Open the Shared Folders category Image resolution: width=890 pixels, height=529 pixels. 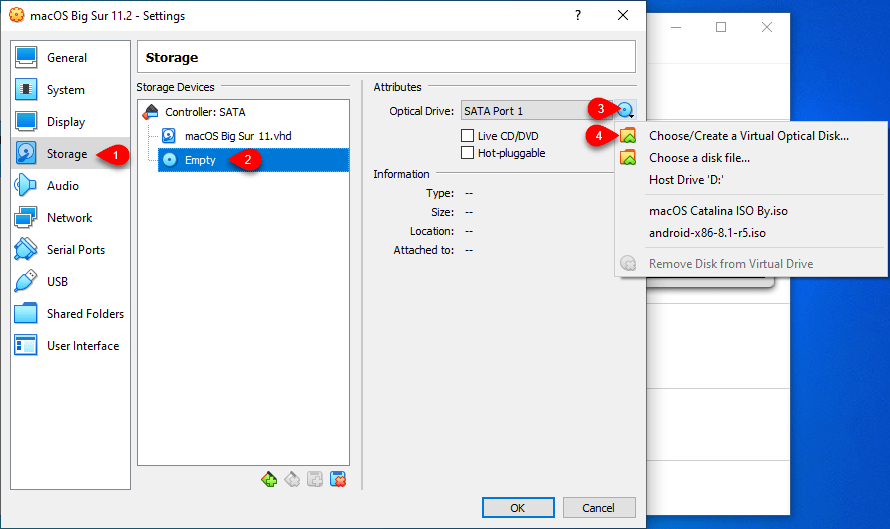point(70,313)
